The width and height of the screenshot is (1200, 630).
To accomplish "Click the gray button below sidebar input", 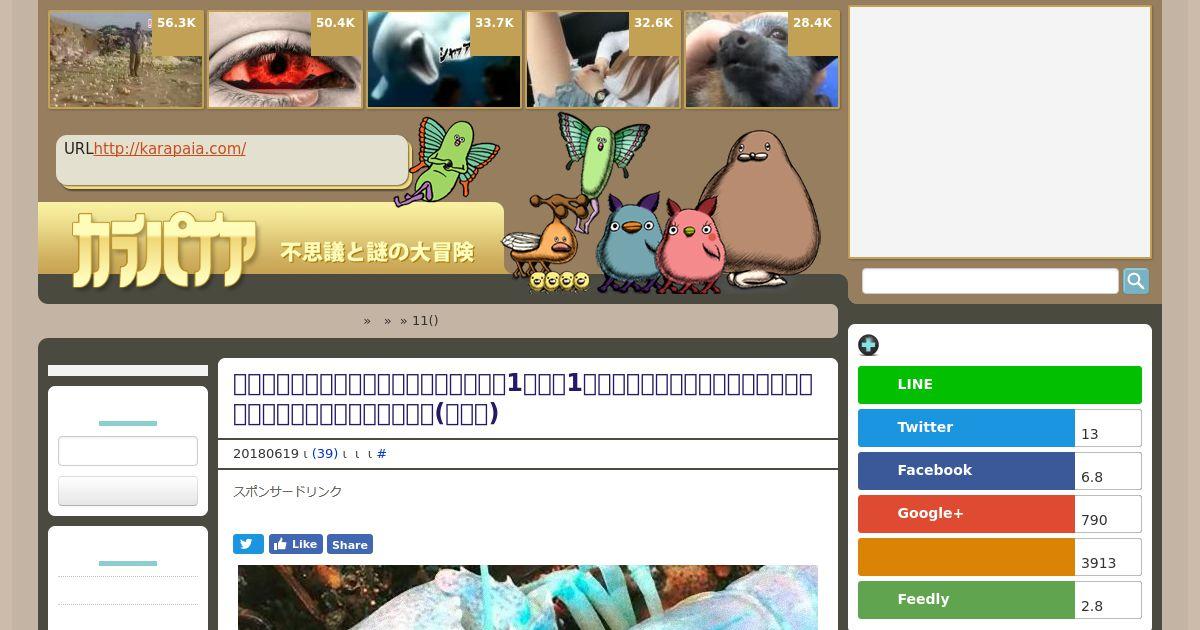I will coord(128,491).
